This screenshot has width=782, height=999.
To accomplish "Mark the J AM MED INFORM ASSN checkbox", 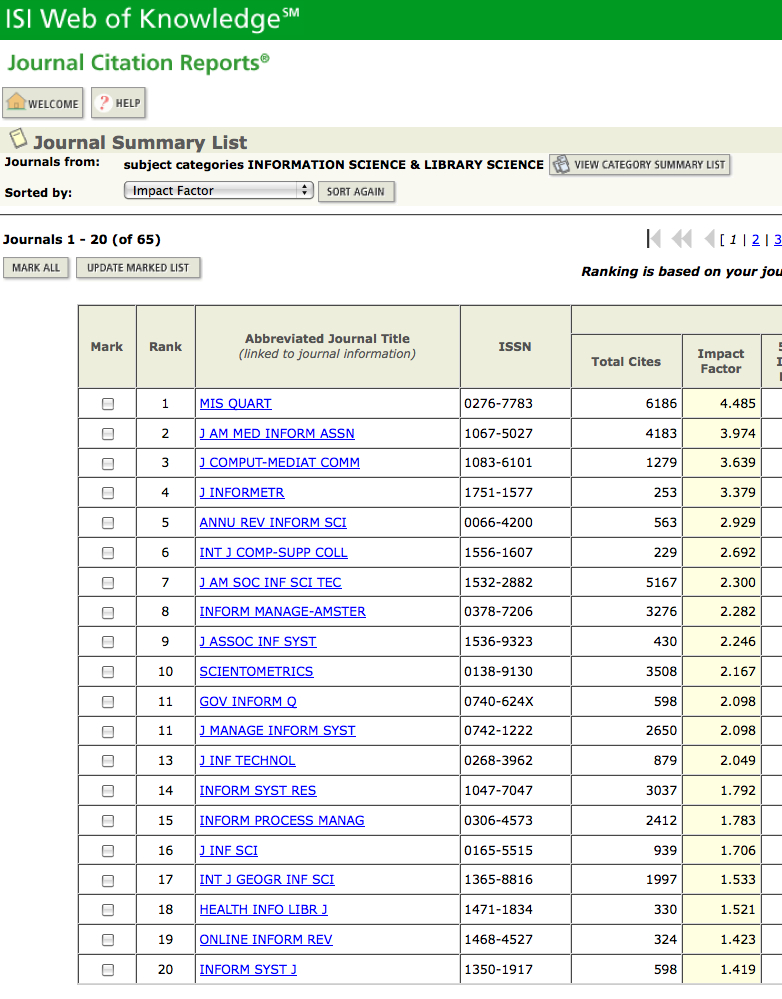I will [108, 434].
